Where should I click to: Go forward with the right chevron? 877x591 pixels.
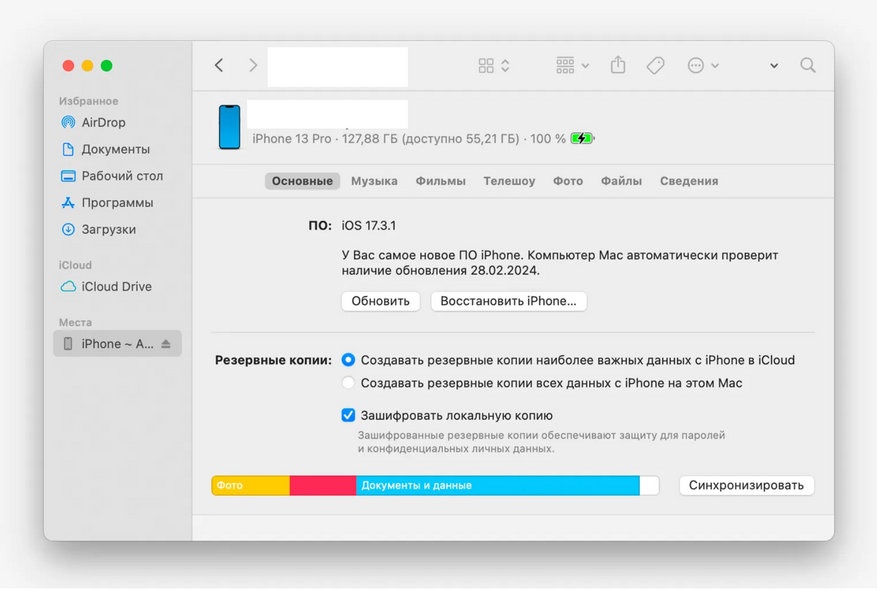(253, 65)
